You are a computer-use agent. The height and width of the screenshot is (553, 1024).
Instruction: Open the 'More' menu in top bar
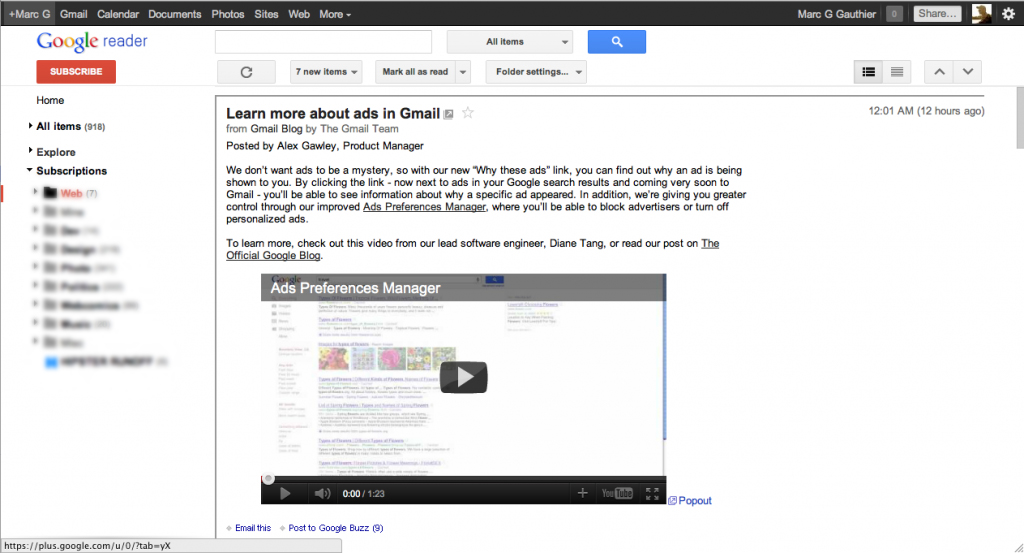334,14
